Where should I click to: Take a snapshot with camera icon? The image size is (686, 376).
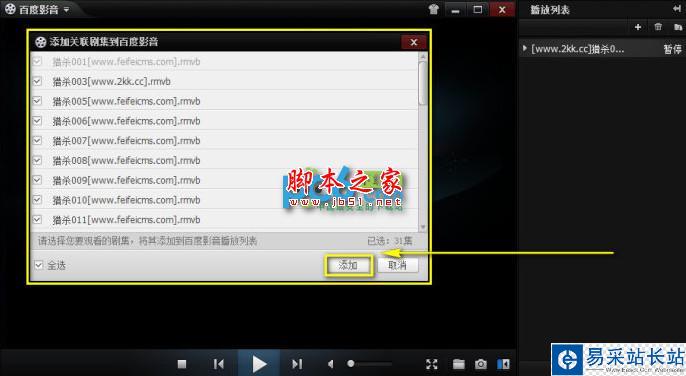(481, 364)
